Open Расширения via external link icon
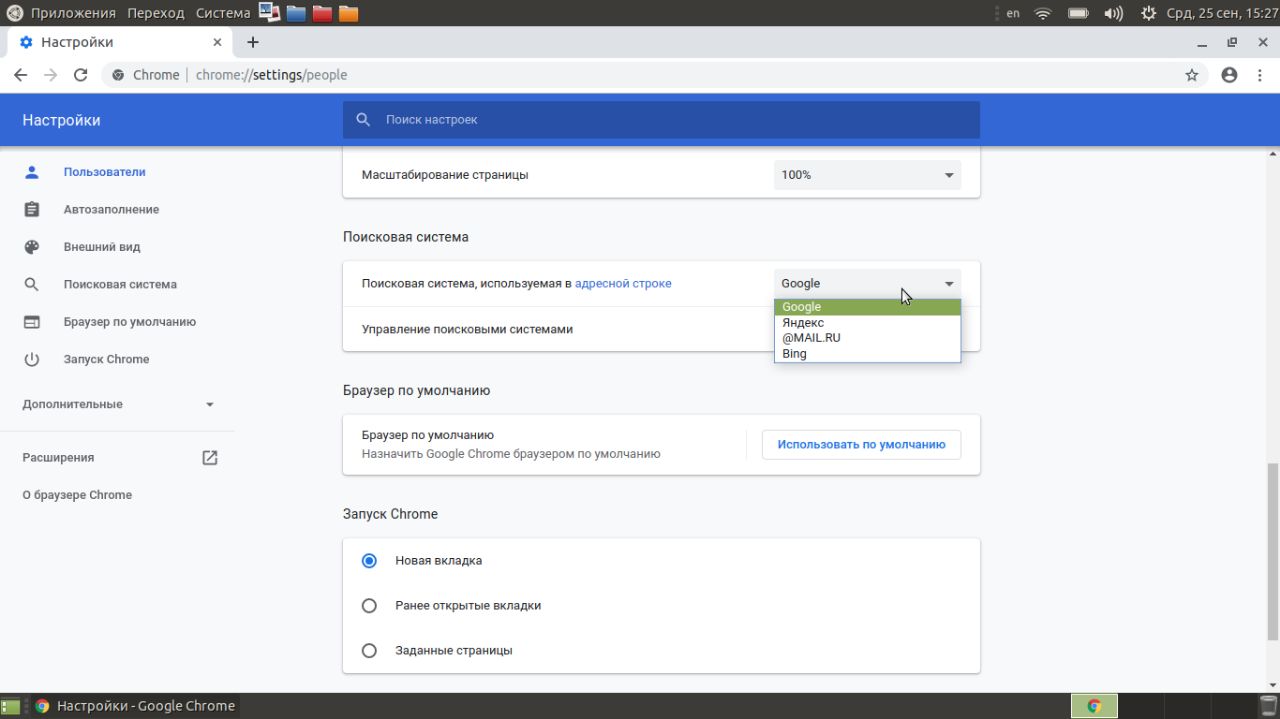The height and width of the screenshot is (719, 1280). click(210, 457)
